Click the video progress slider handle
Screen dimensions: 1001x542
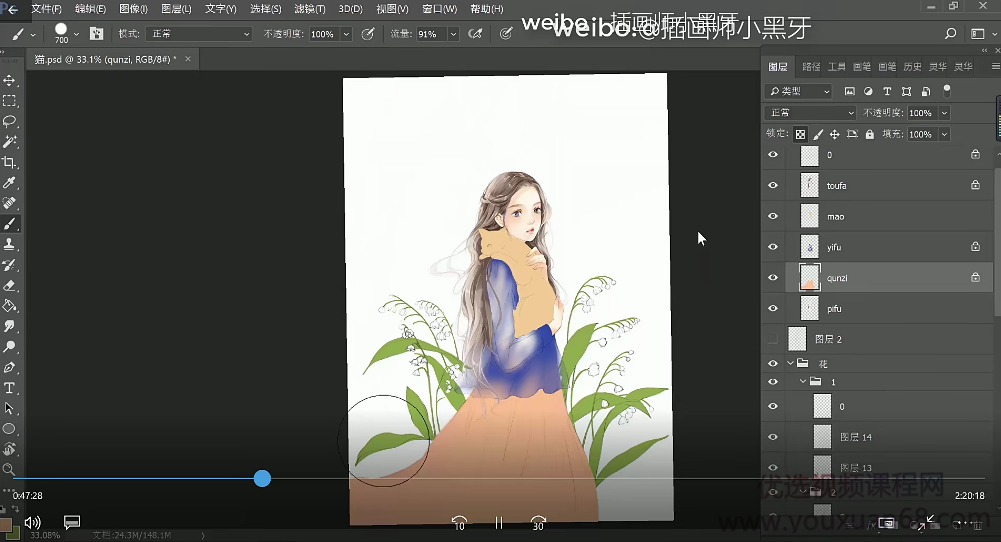[x=262, y=479]
